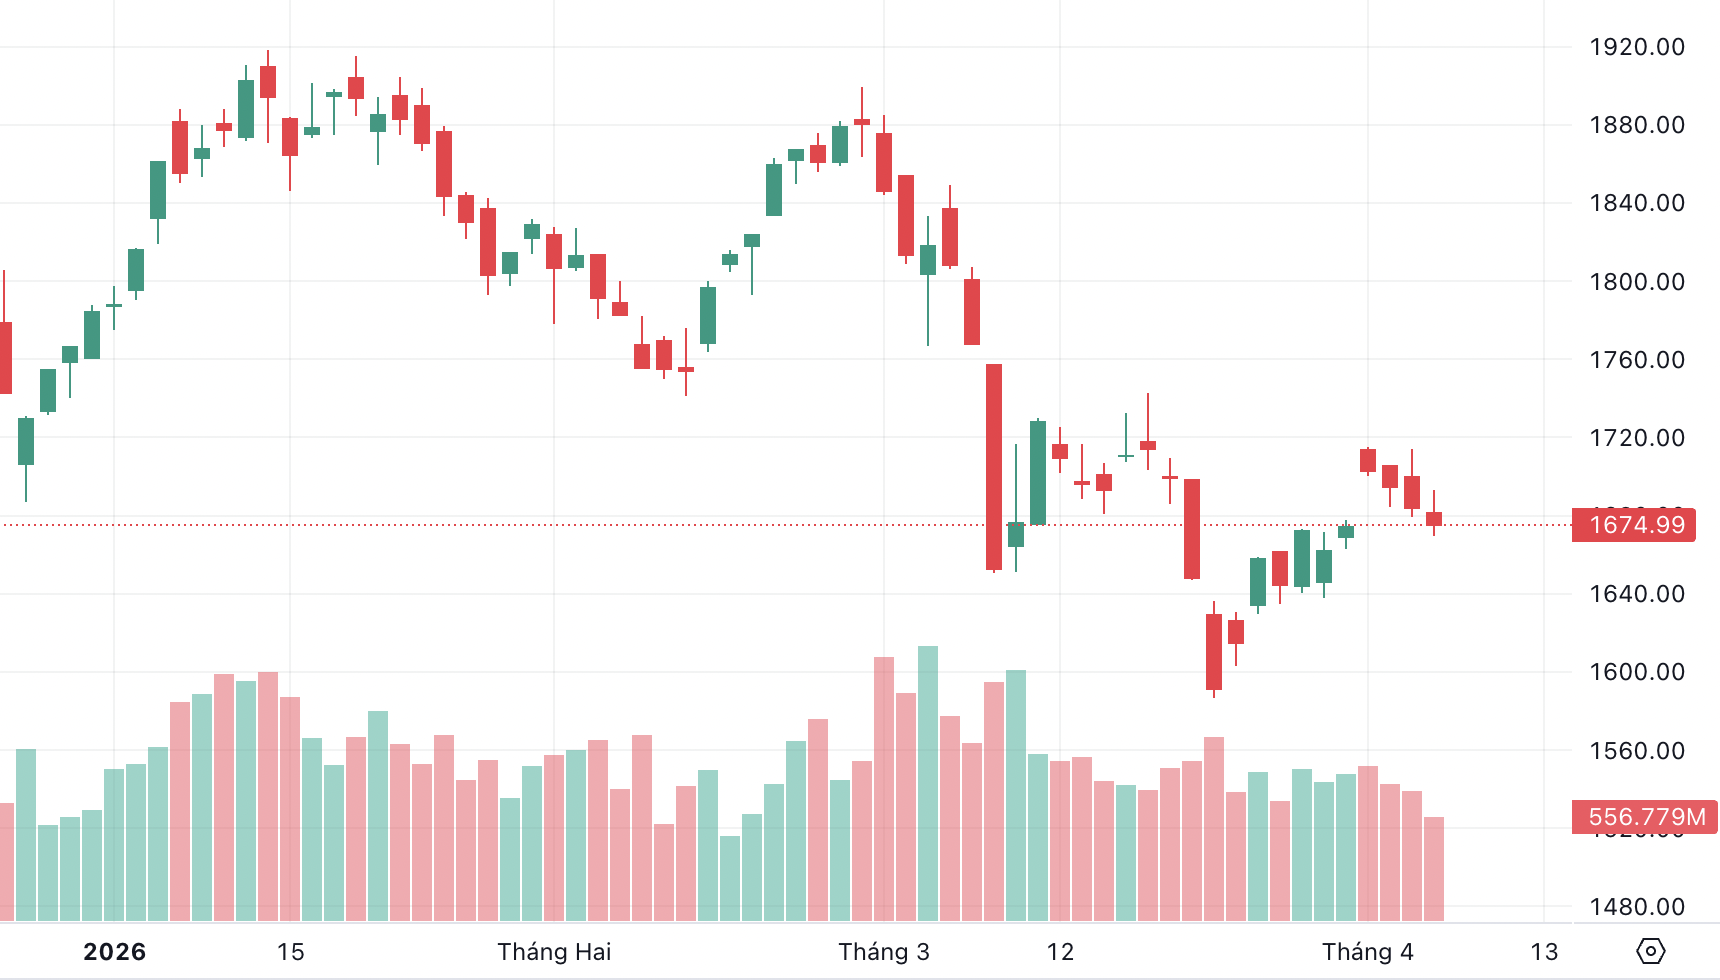Select the 2026 label on time axis
The image size is (1720, 980).
tap(115, 952)
